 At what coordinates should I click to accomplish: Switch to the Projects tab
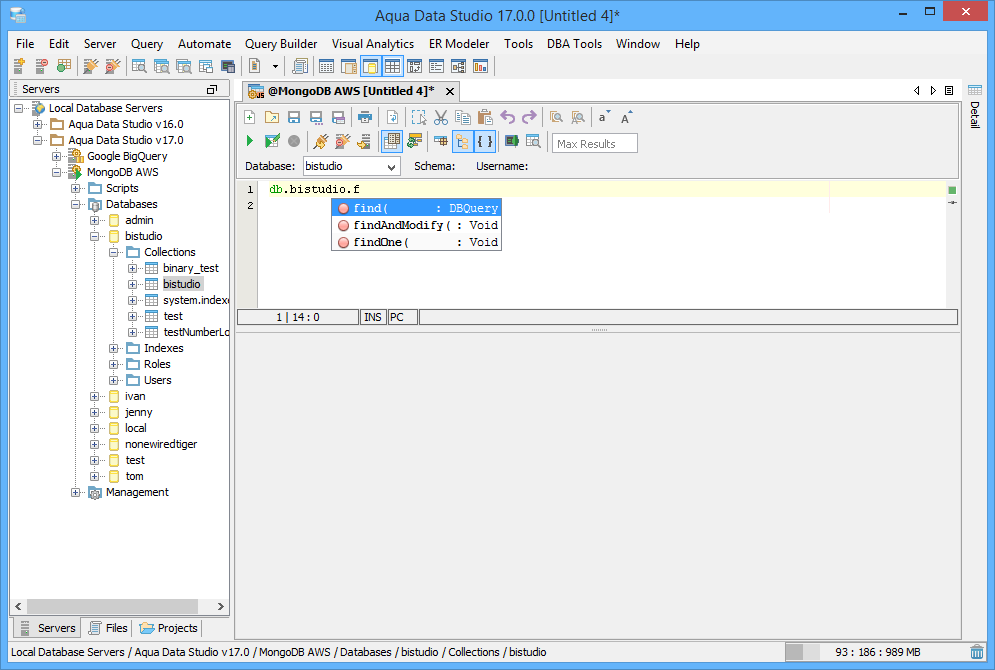[169, 628]
